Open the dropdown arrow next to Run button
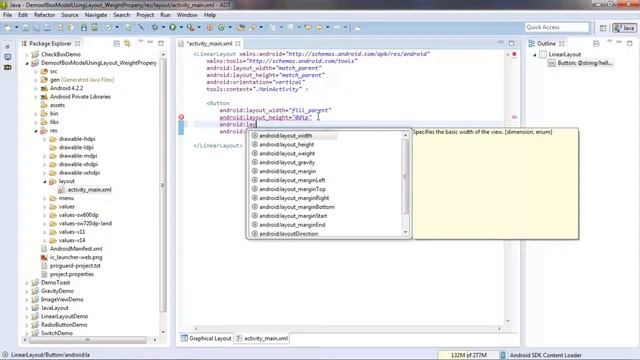Image resolution: width=640 pixels, height=360 pixels. [x=181, y=27]
